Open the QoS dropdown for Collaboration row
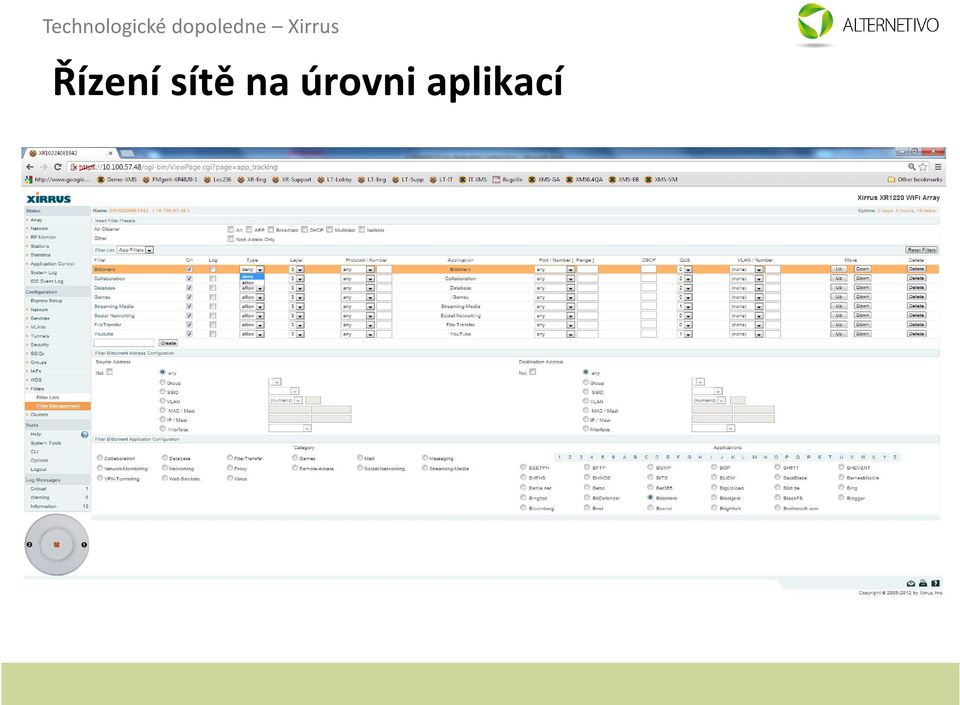960x705 pixels. click(684, 278)
